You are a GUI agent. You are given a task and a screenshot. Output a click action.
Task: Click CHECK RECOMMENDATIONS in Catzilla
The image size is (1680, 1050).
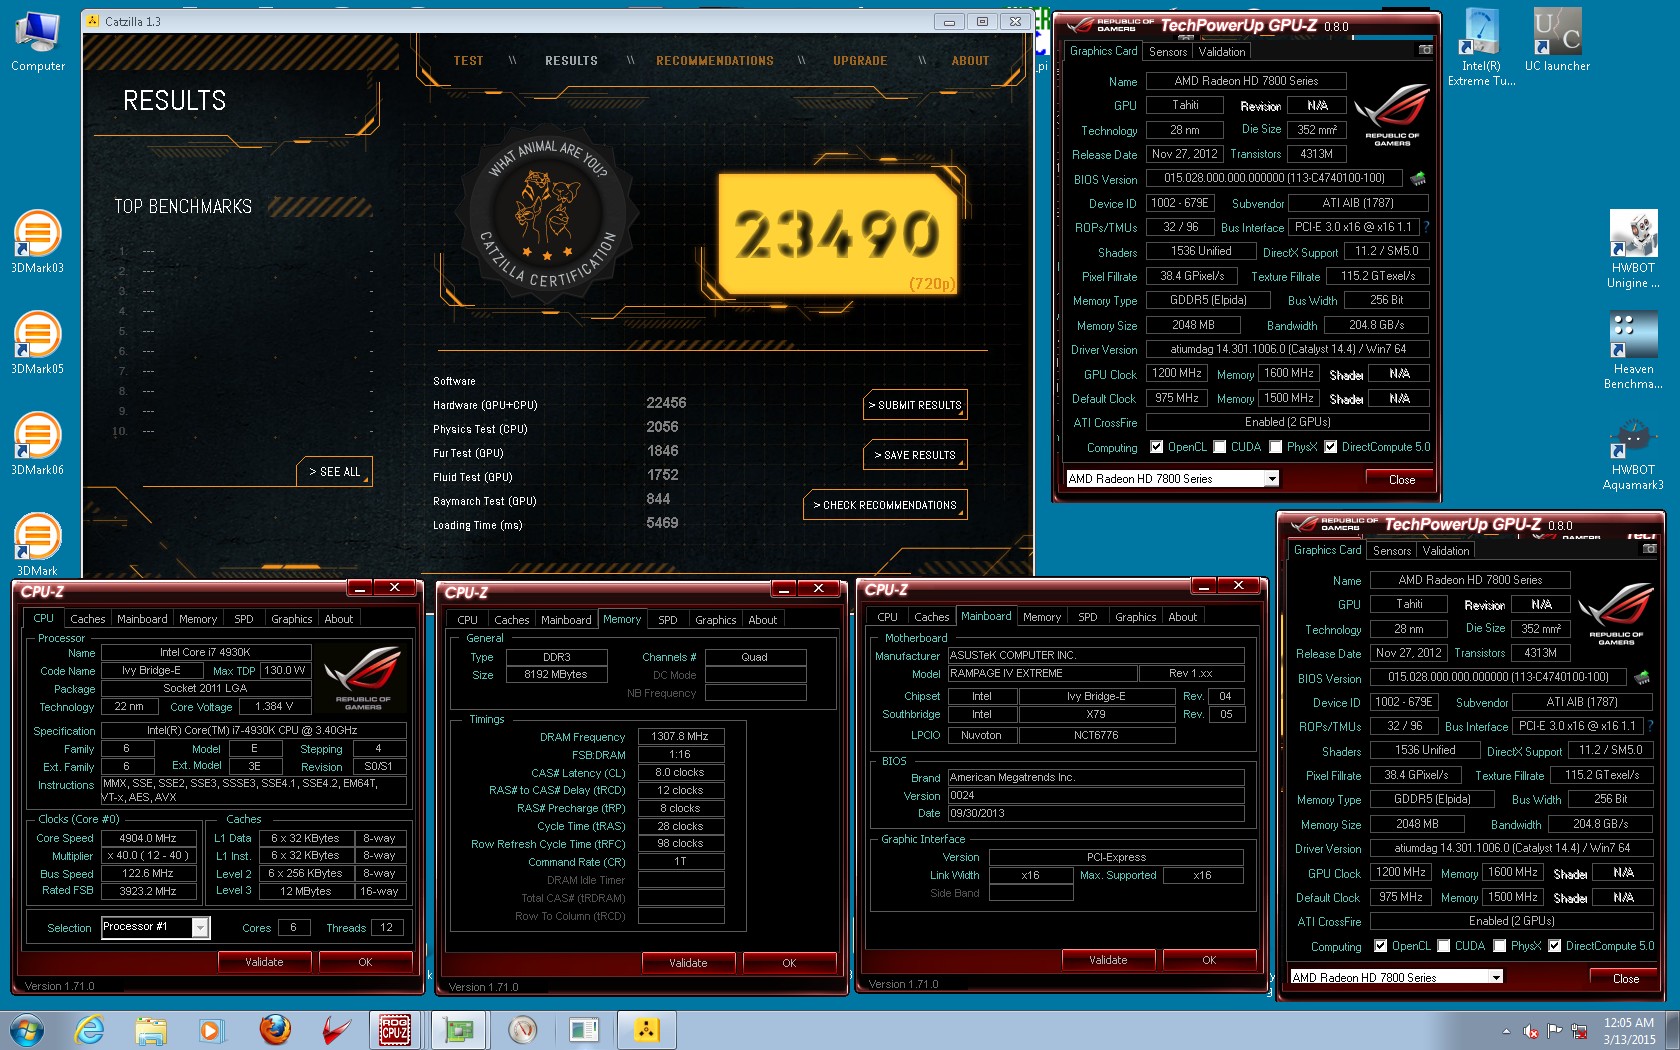point(885,505)
